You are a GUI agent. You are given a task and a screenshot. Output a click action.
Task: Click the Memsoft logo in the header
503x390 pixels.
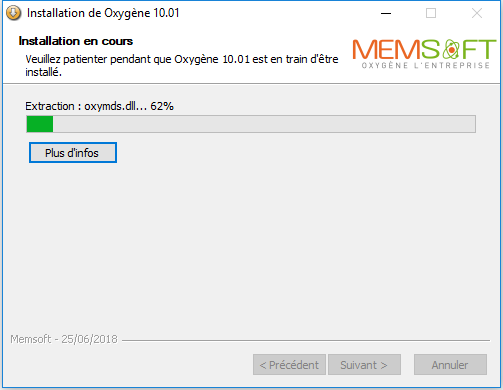(x=424, y=54)
